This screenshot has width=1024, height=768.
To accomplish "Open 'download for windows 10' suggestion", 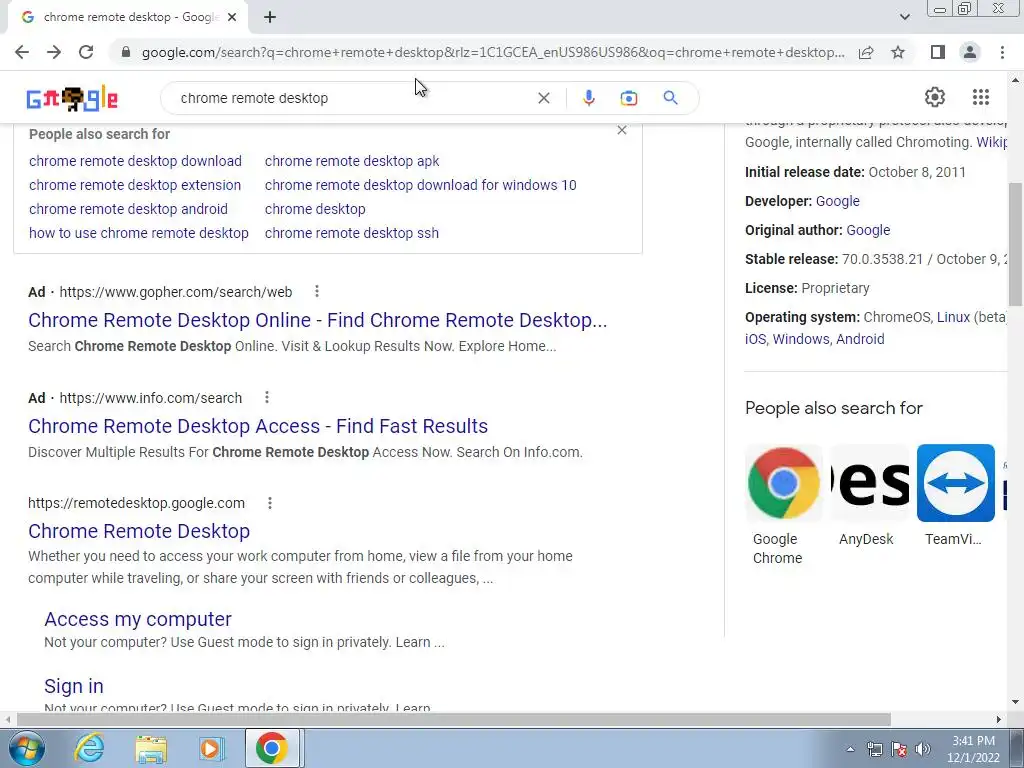I will tap(421, 185).
